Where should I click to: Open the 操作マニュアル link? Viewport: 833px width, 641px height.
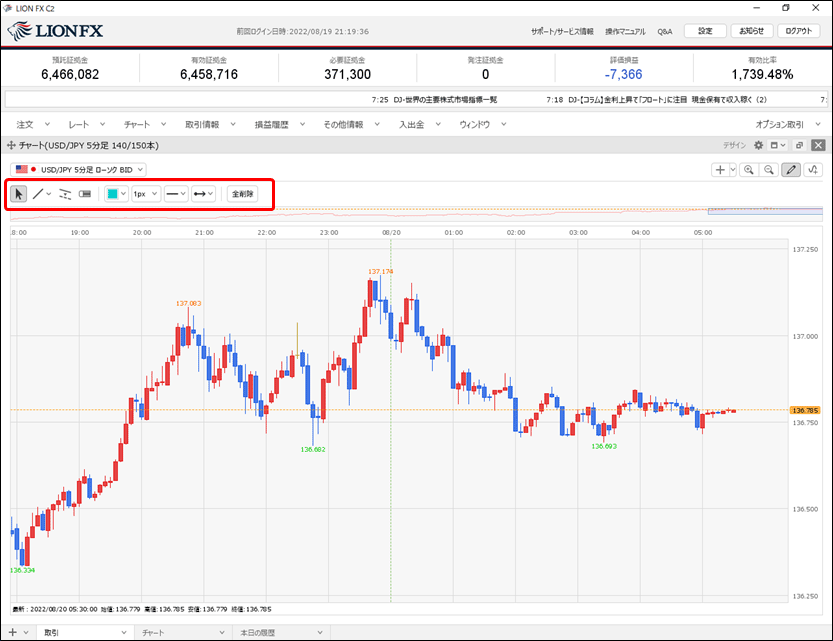[625, 31]
